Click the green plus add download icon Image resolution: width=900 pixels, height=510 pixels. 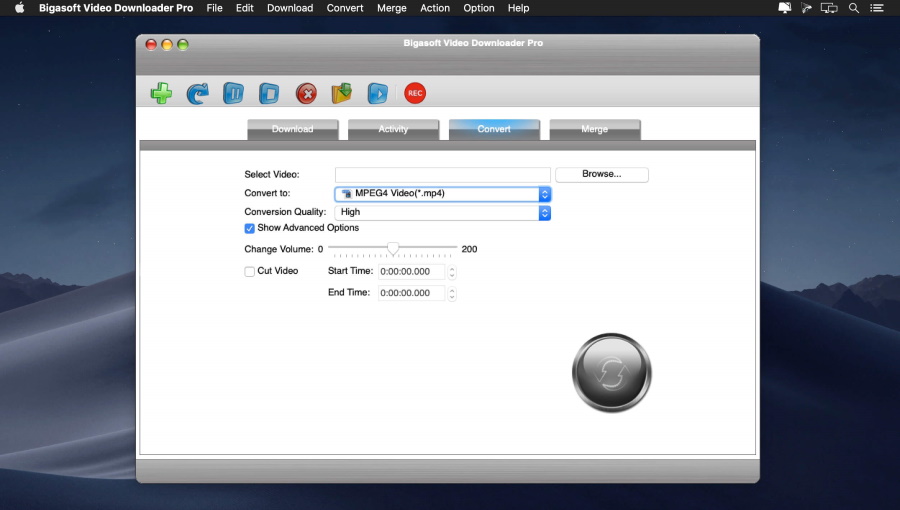click(161, 93)
